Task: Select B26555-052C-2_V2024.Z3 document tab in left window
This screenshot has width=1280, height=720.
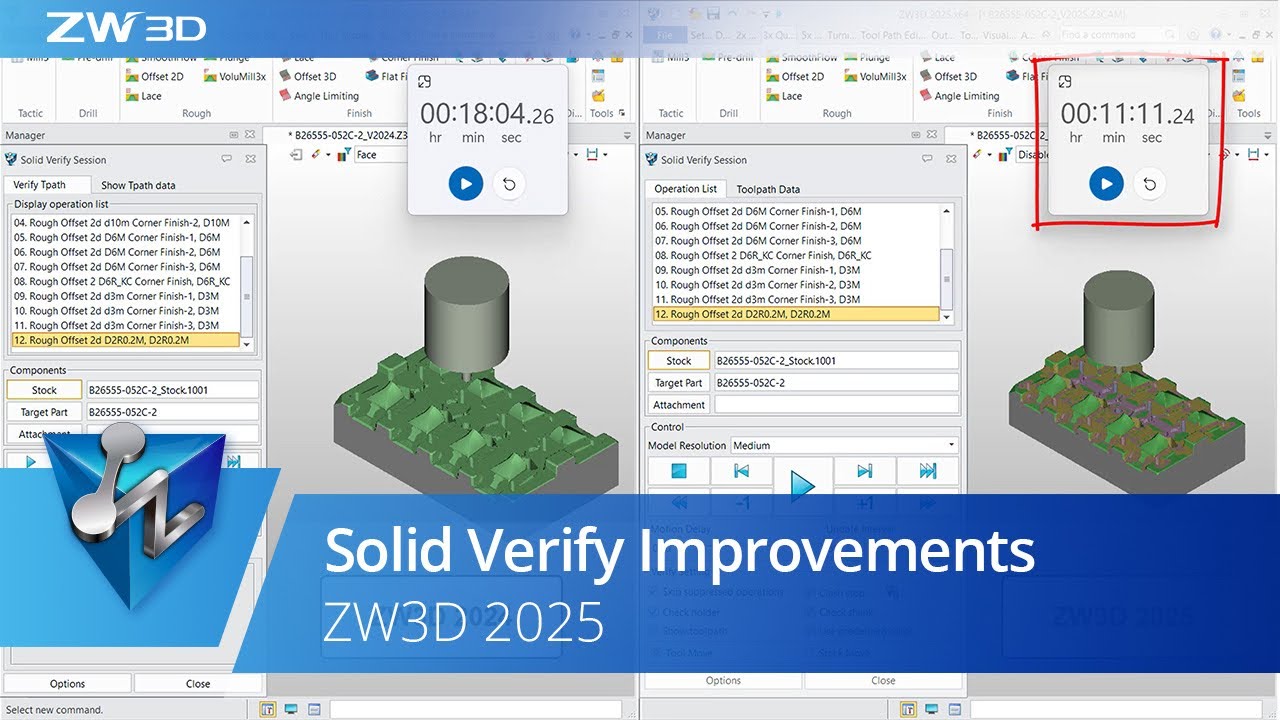Action: (346, 135)
